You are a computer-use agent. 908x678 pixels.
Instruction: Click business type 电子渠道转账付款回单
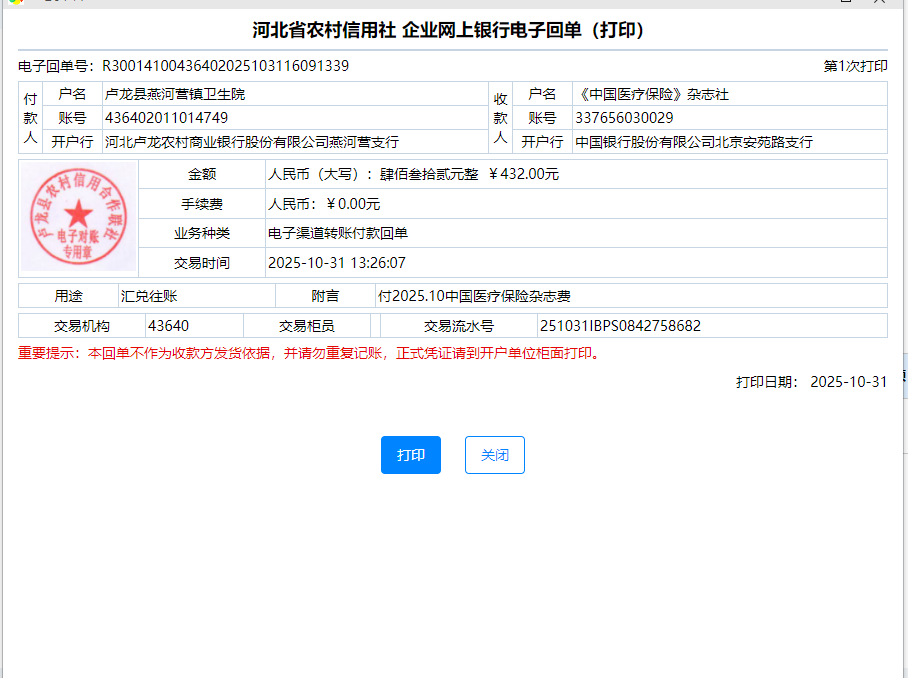coord(338,233)
